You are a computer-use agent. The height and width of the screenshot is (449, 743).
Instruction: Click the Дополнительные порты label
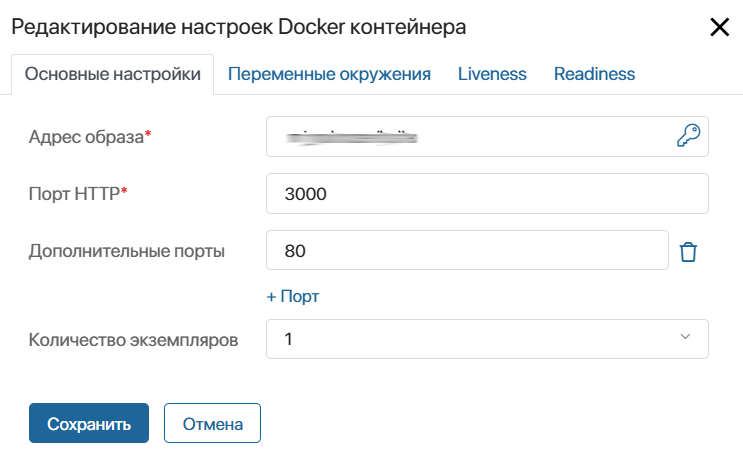click(127, 251)
